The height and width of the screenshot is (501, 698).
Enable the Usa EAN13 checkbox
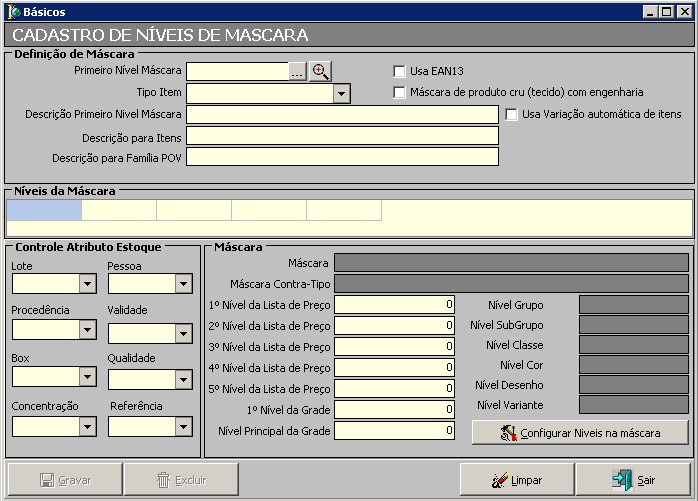point(400,72)
